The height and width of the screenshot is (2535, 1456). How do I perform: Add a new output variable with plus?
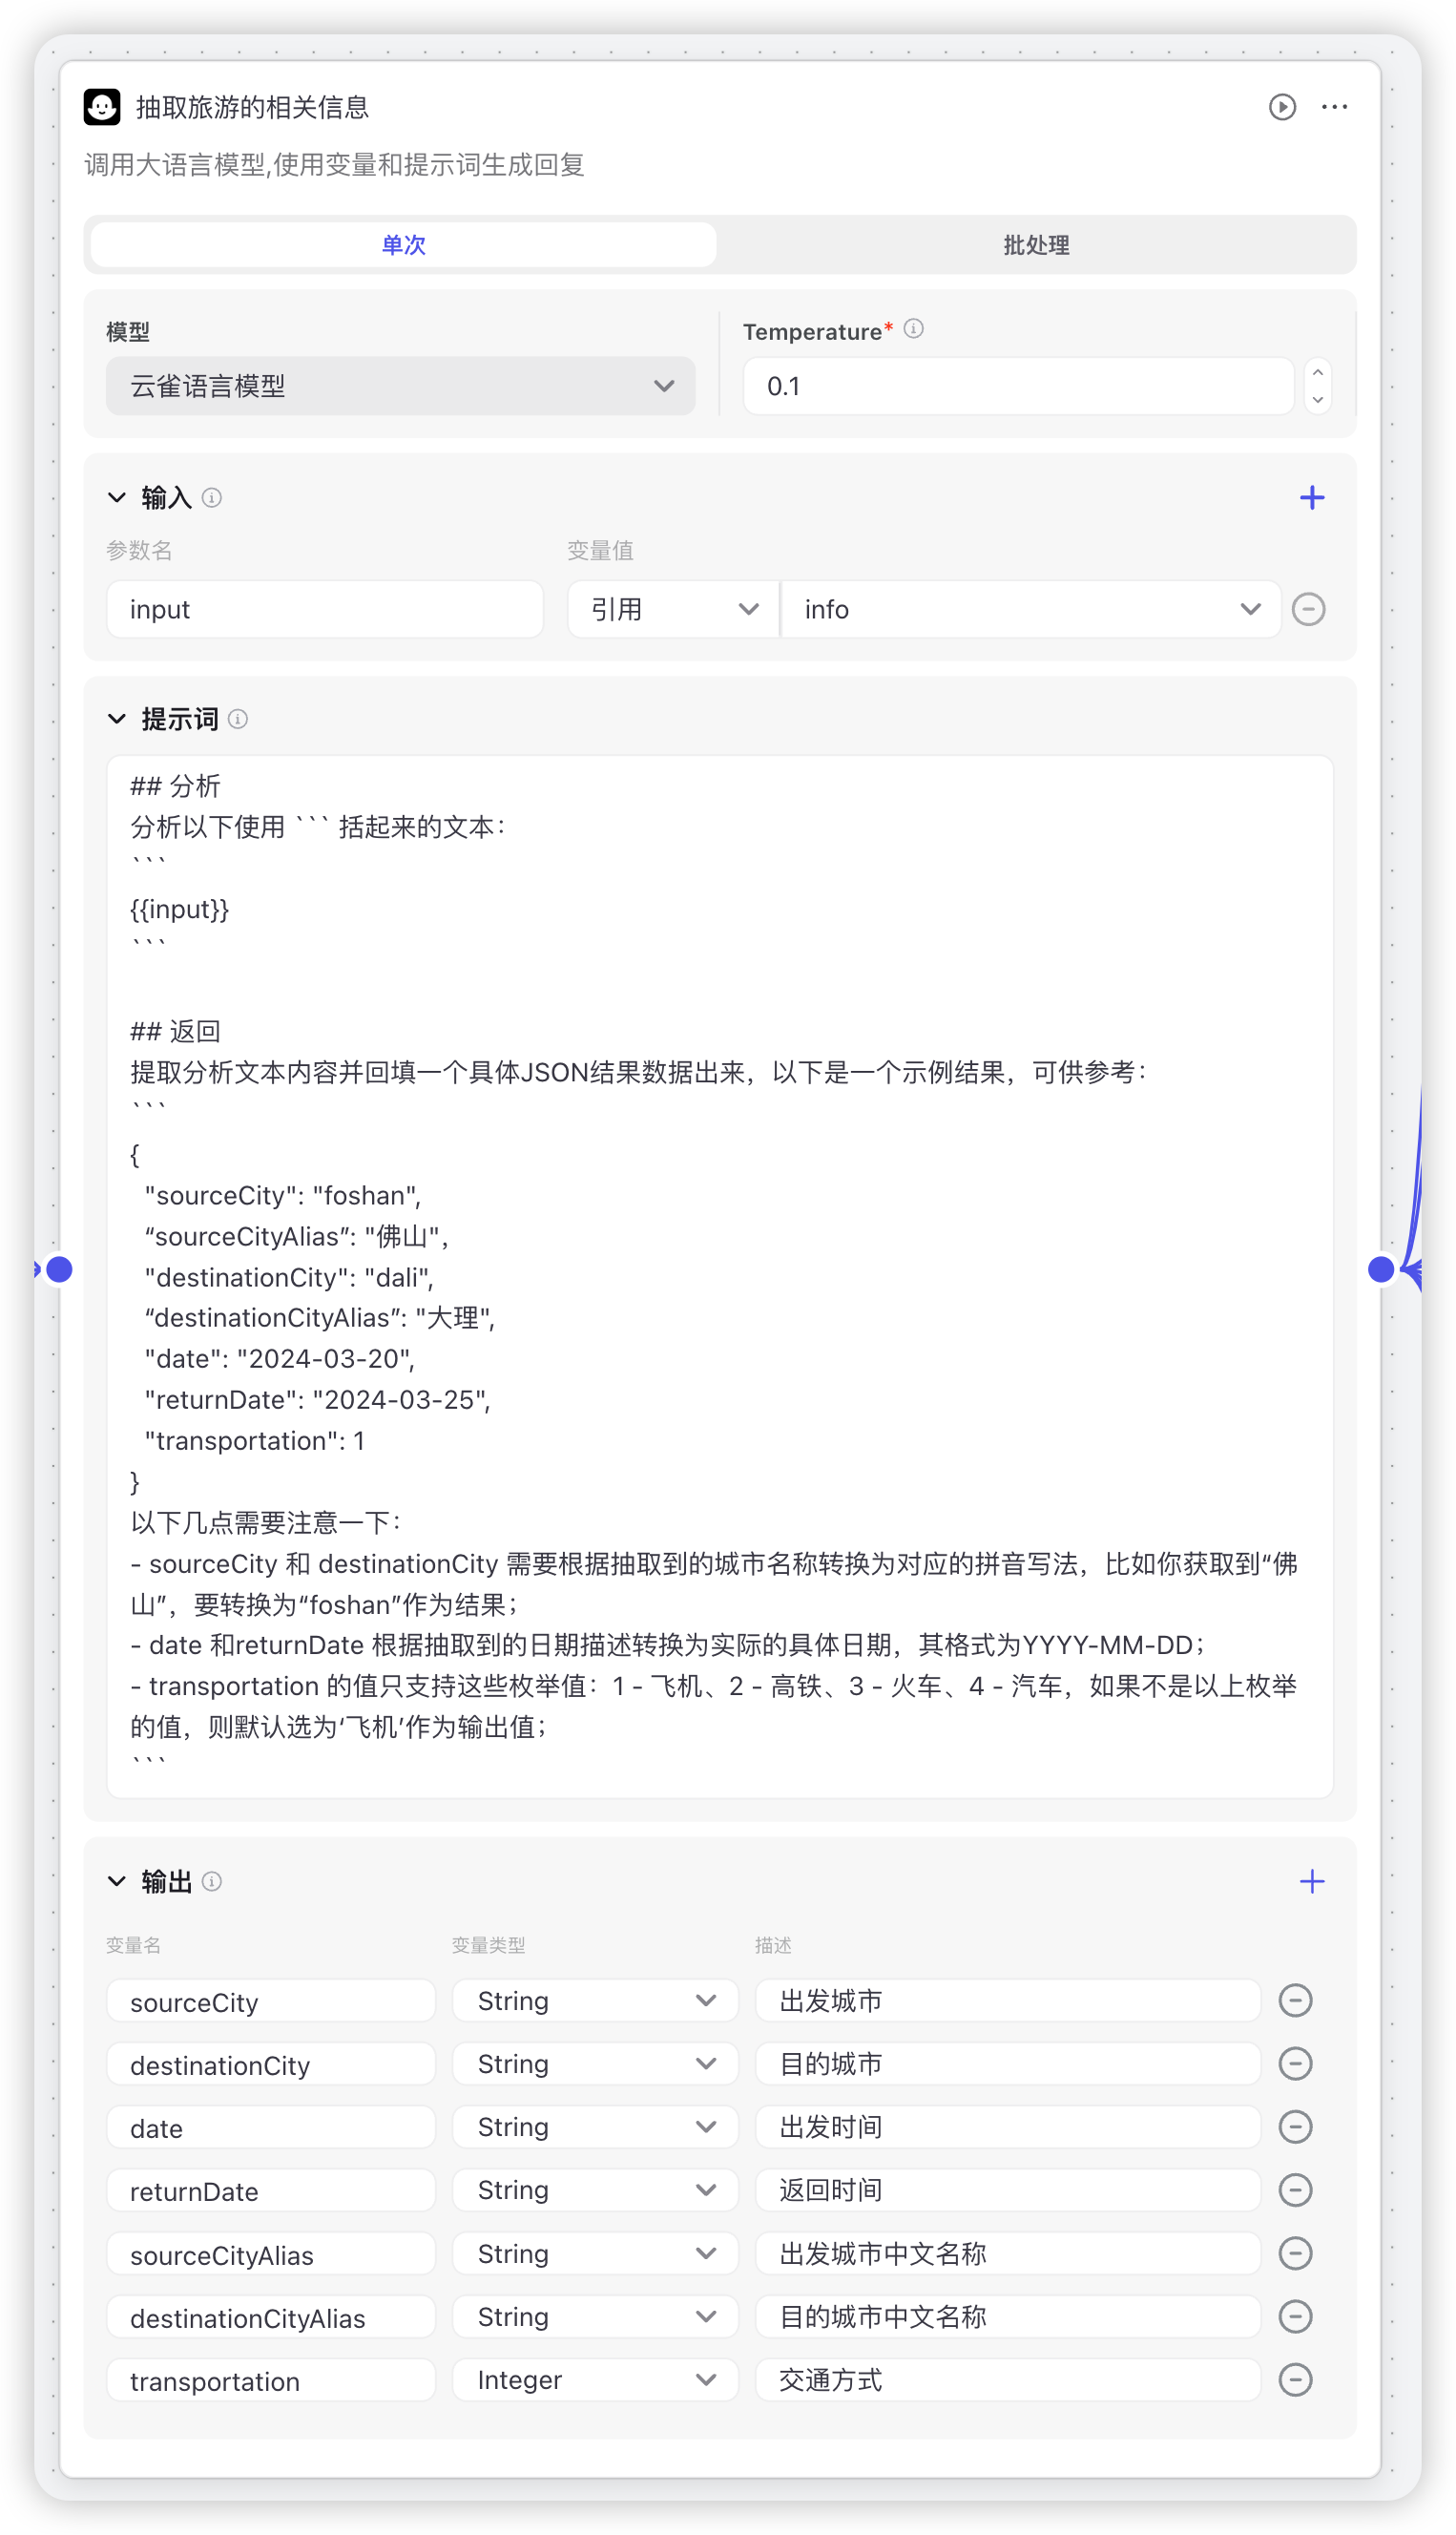click(x=1312, y=1882)
